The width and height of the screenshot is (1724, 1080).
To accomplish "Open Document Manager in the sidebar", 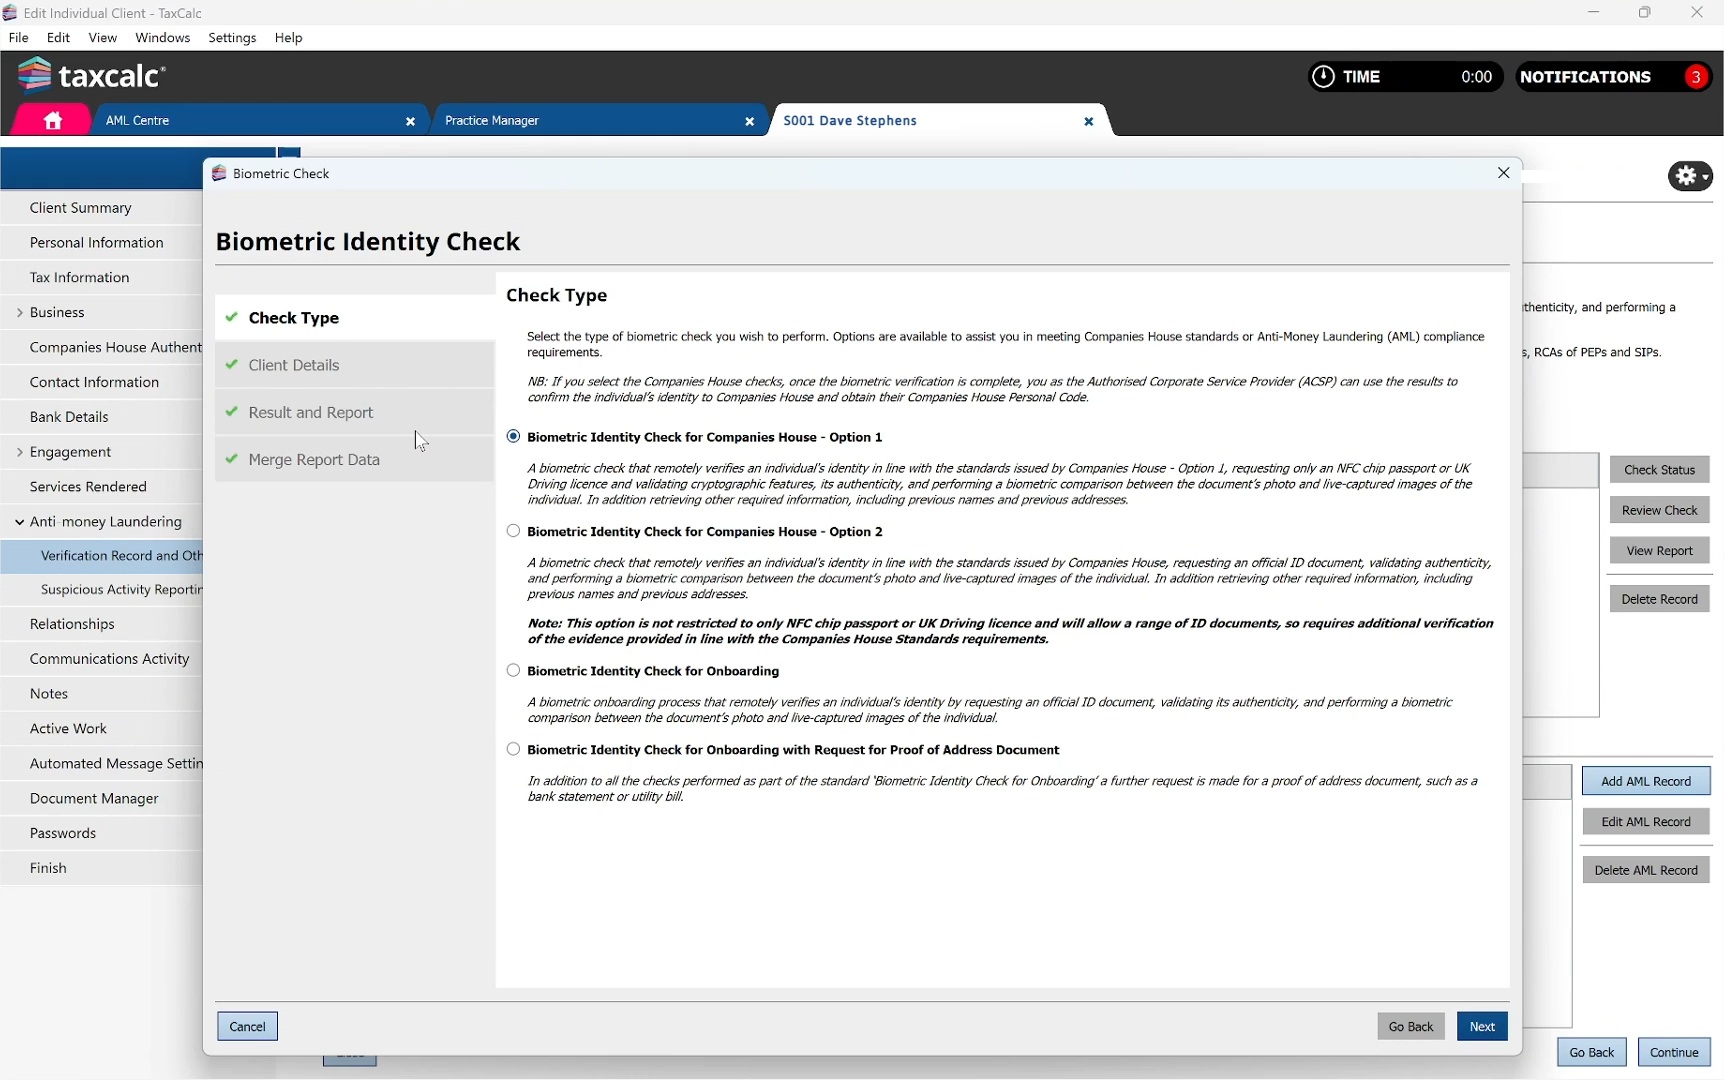I will point(102,799).
